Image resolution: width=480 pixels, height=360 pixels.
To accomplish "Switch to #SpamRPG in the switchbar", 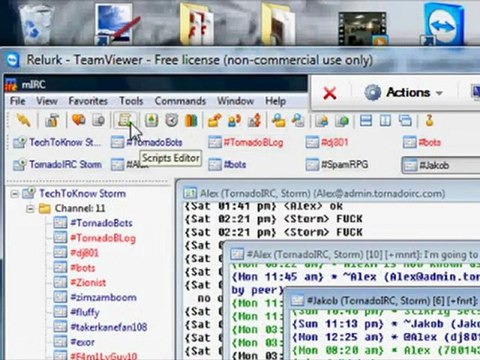I will 337,164.
